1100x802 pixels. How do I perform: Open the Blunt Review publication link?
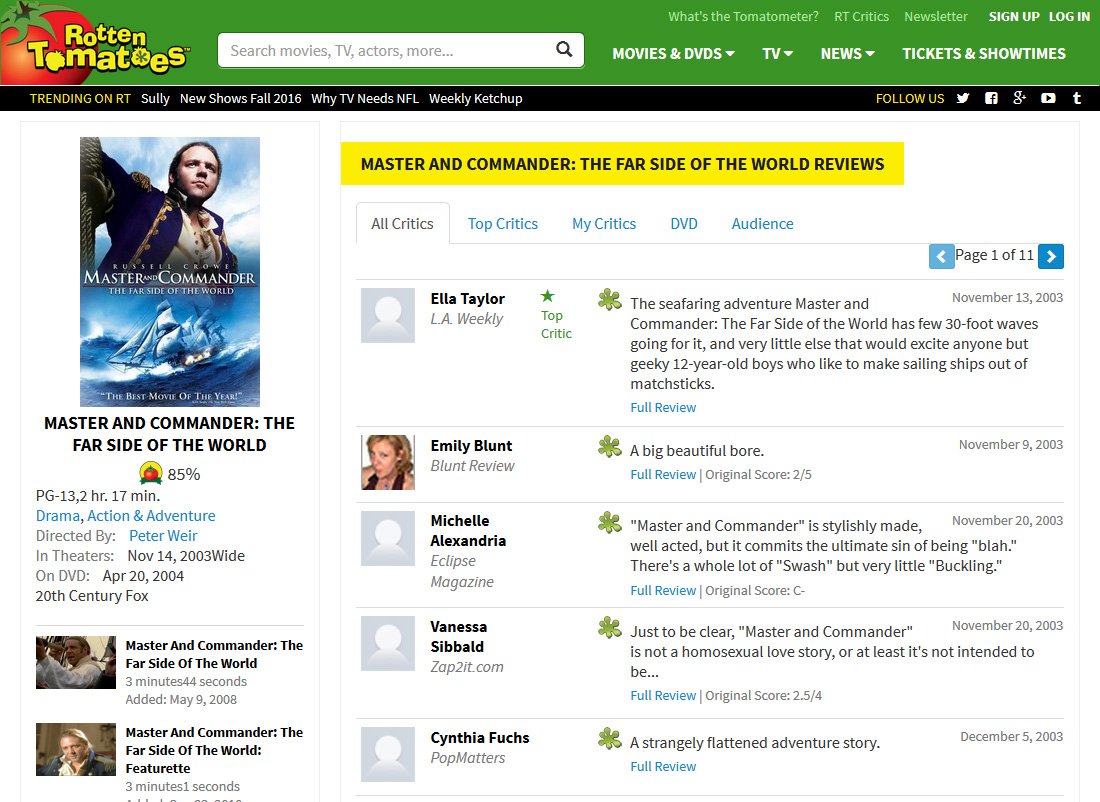[x=472, y=466]
